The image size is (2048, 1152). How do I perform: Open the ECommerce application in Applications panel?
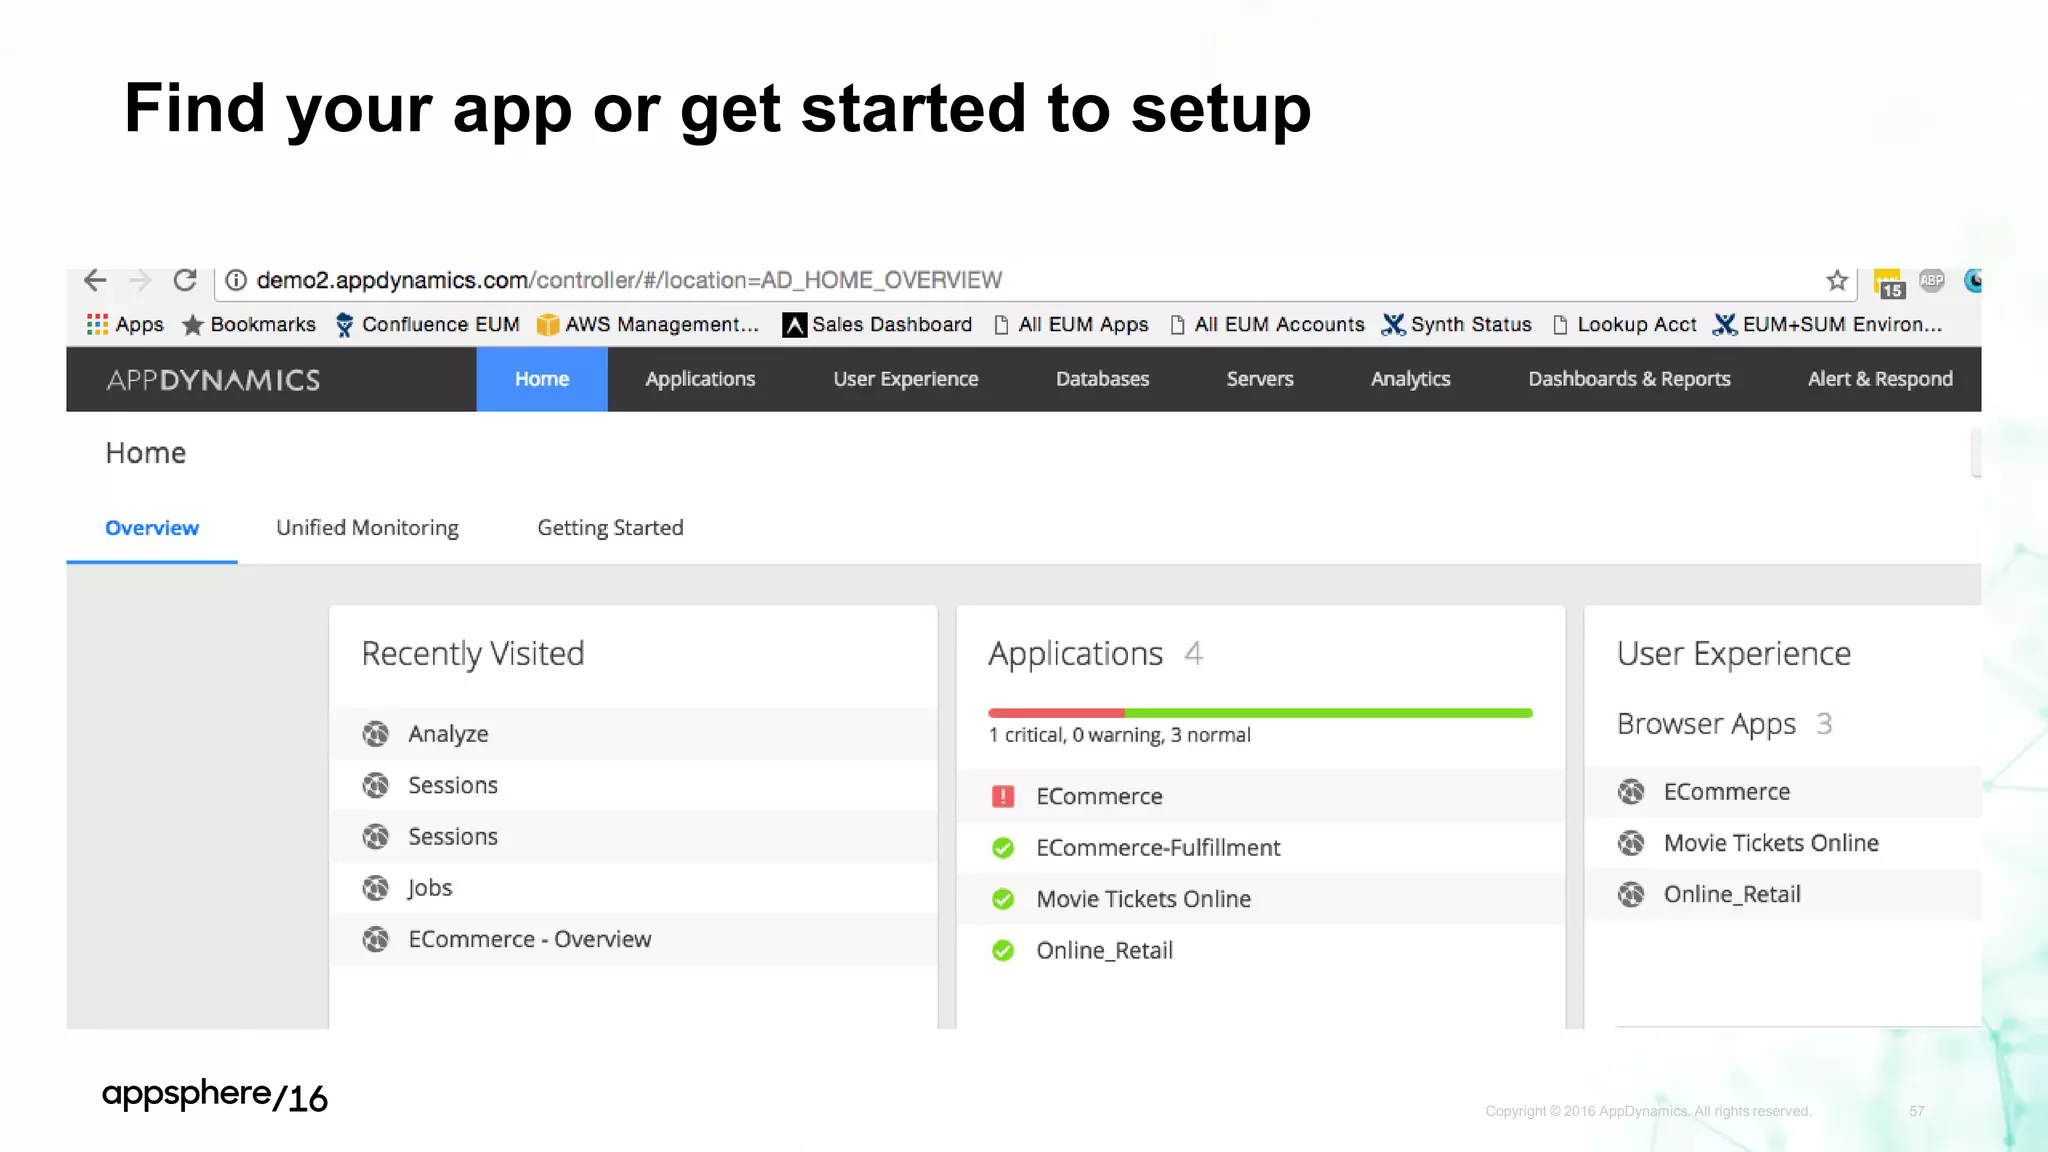(x=1260, y=797)
